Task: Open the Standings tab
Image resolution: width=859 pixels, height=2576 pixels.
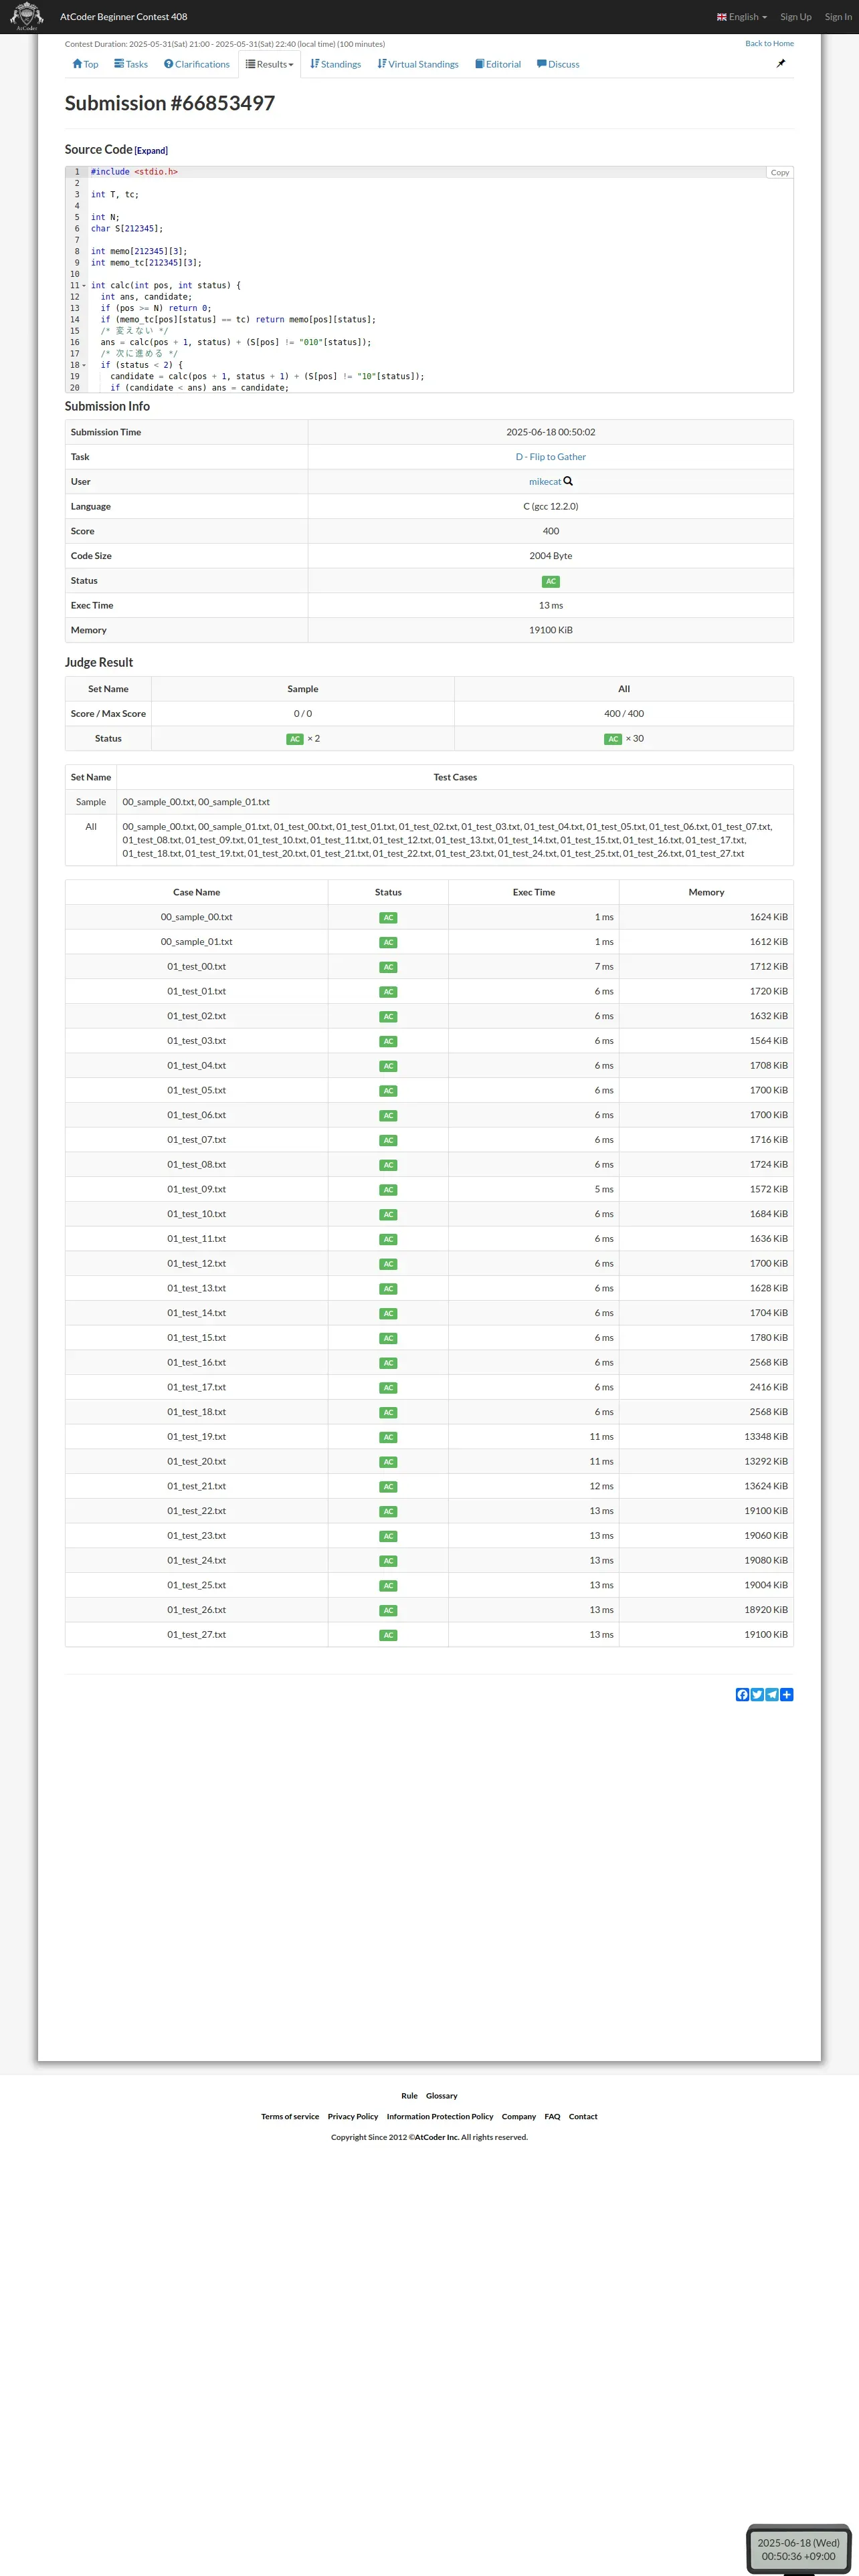Action: click(335, 64)
